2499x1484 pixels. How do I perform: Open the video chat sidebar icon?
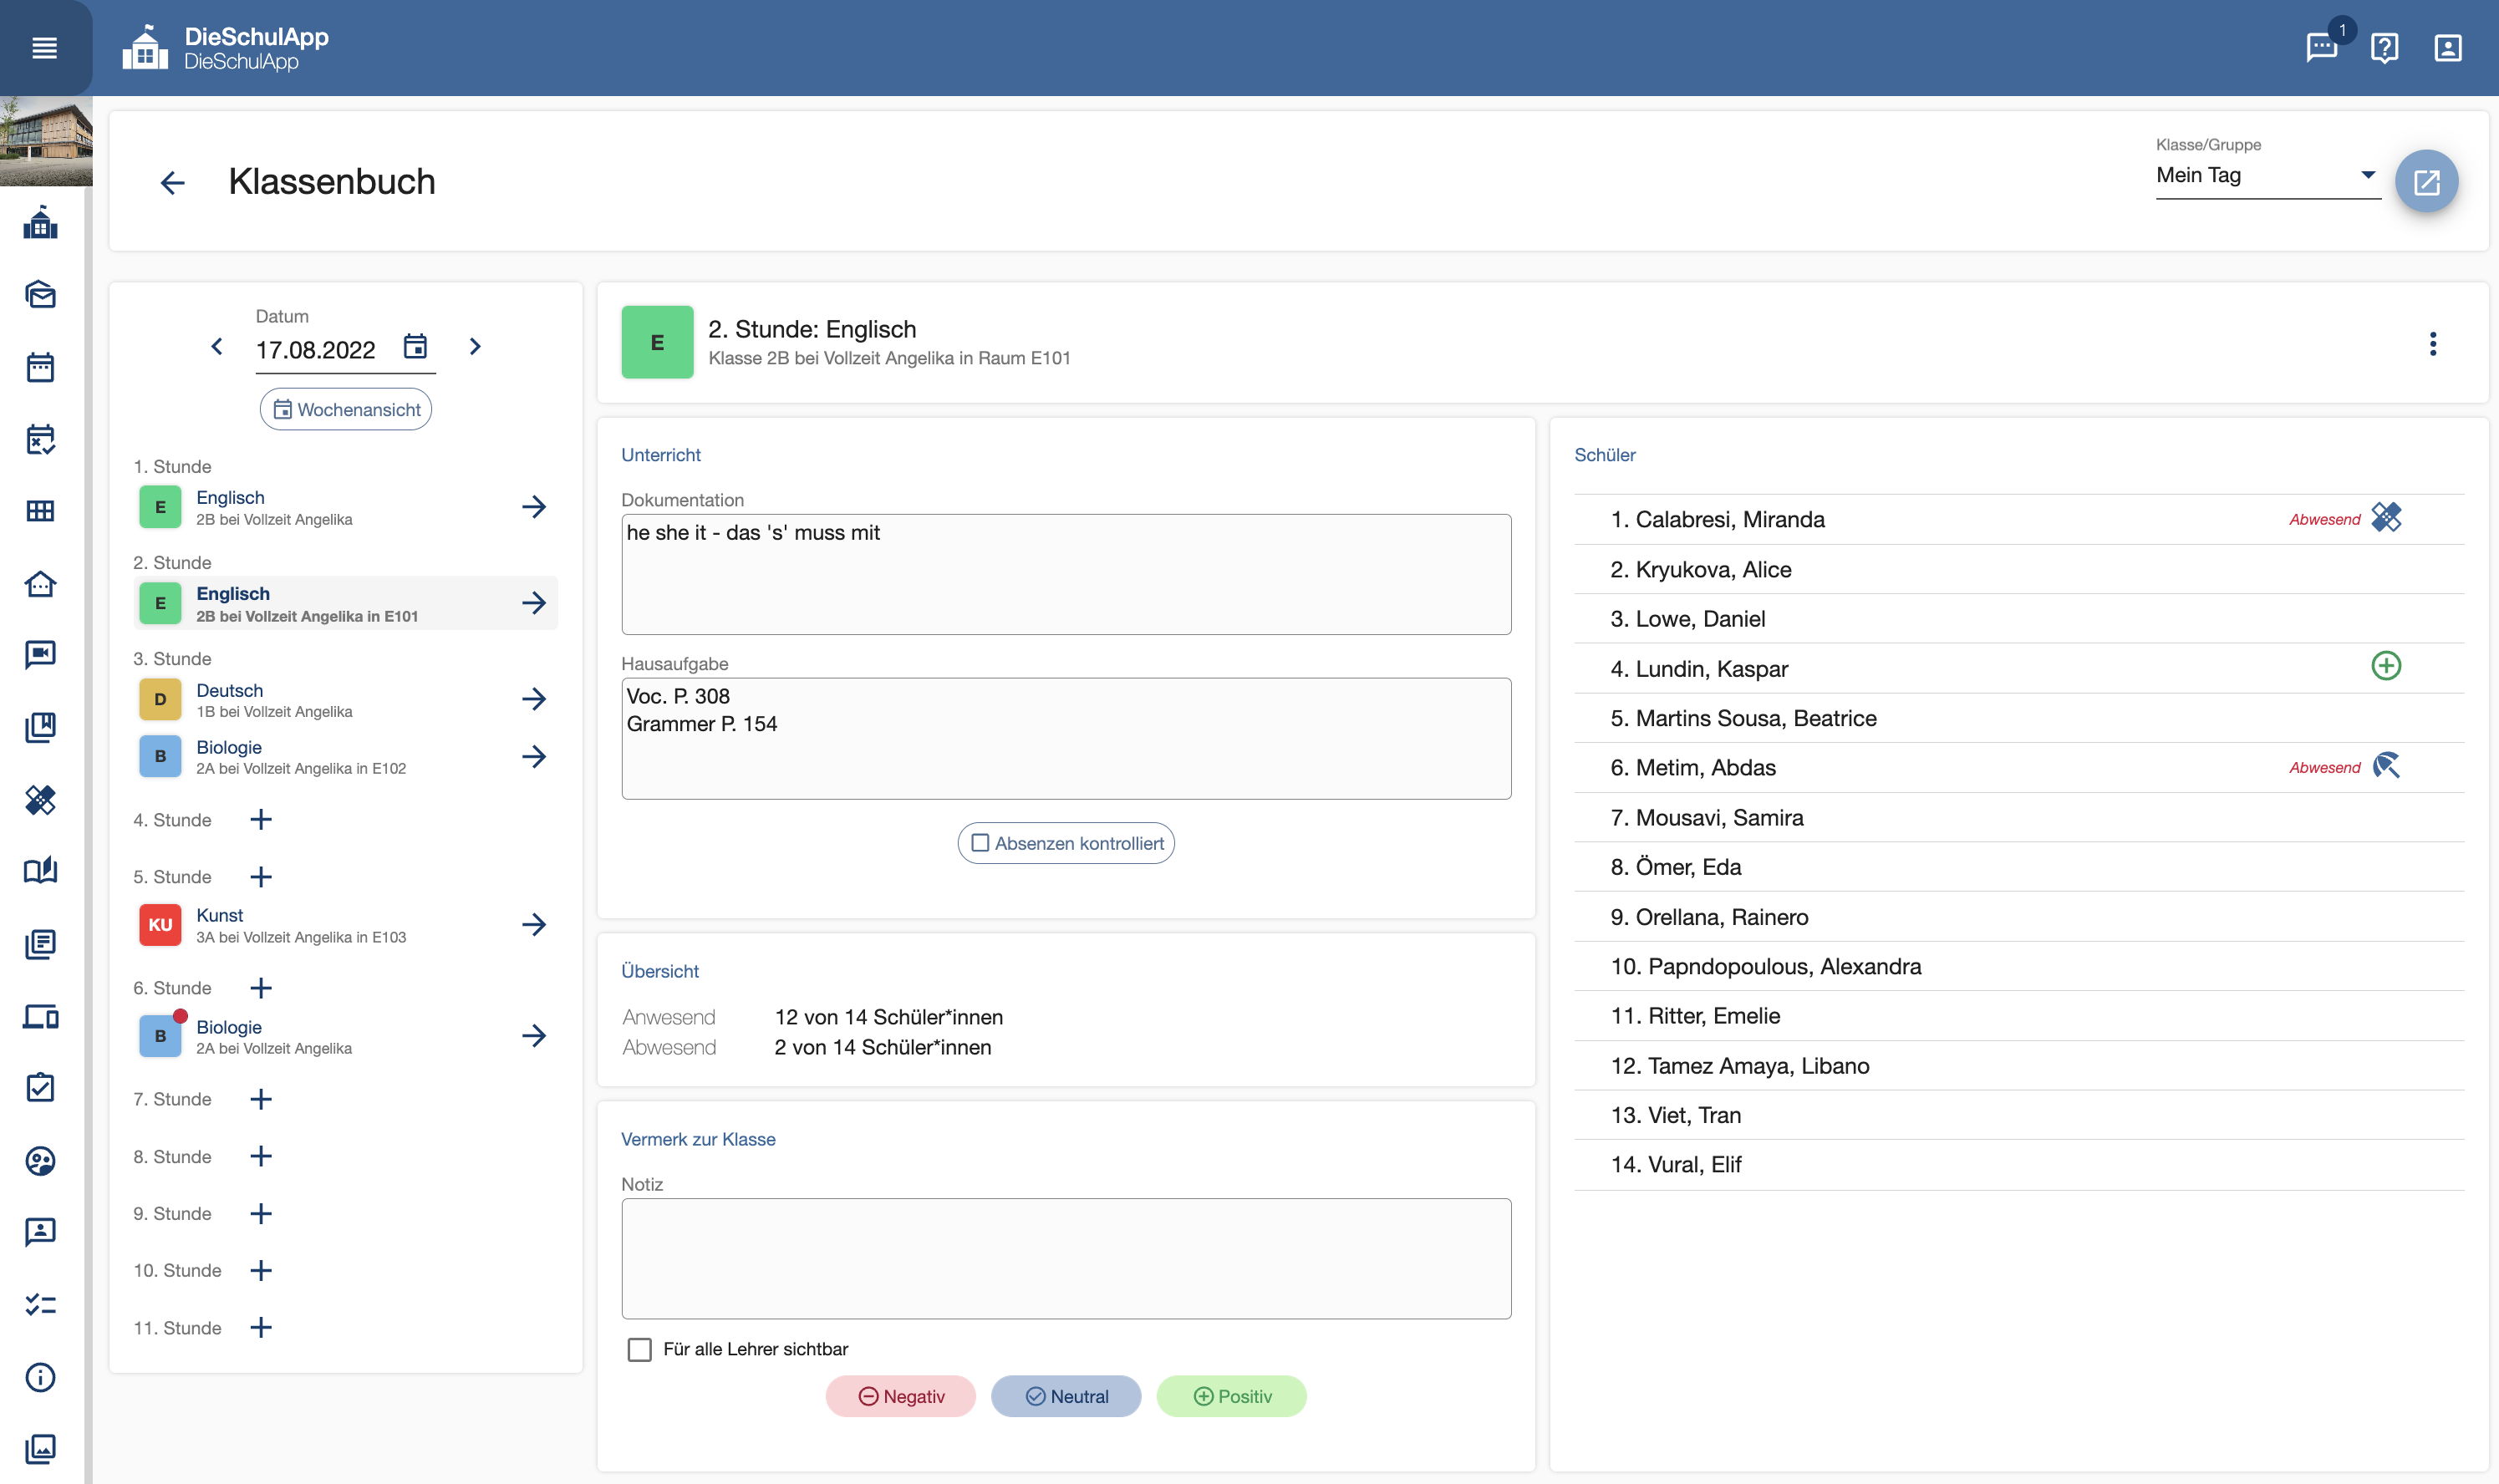coord(41,655)
